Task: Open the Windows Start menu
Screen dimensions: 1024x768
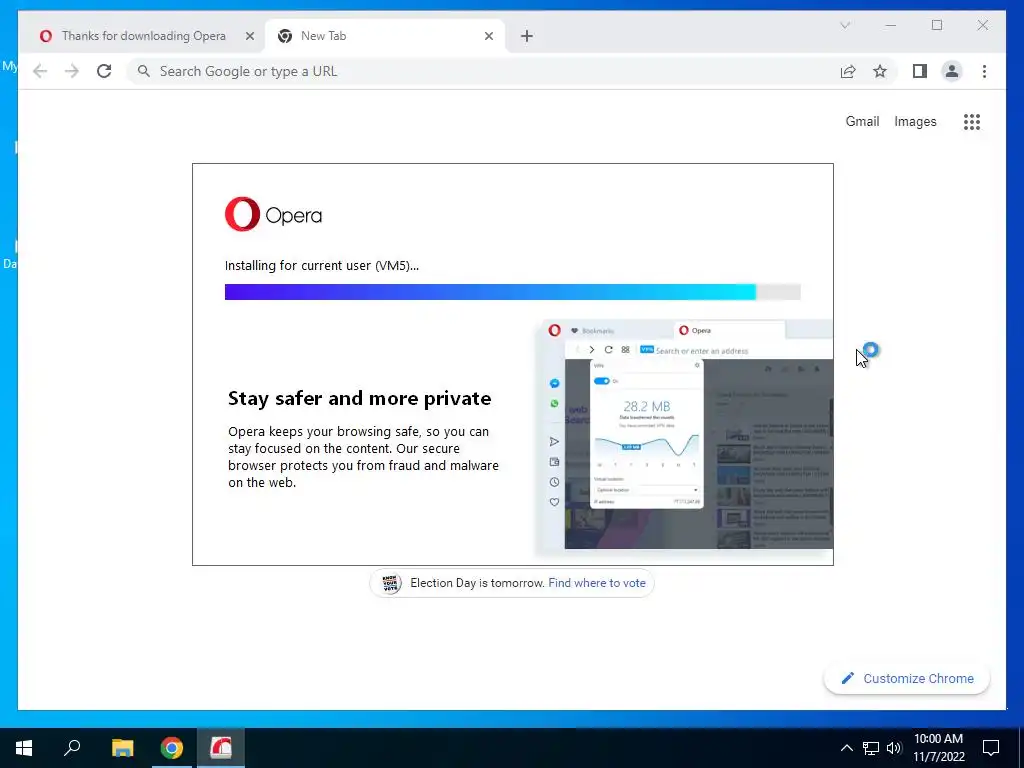Action: point(24,748)
